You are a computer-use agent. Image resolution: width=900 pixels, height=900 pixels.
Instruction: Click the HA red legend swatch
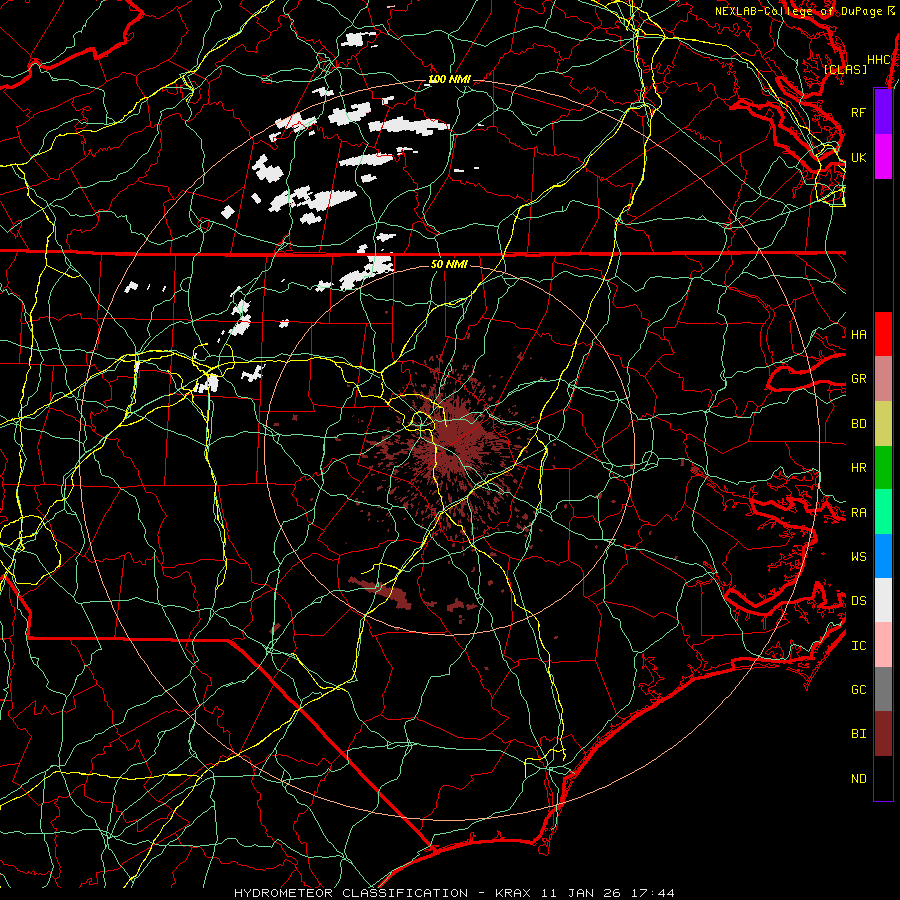click(x=883, y=334)
